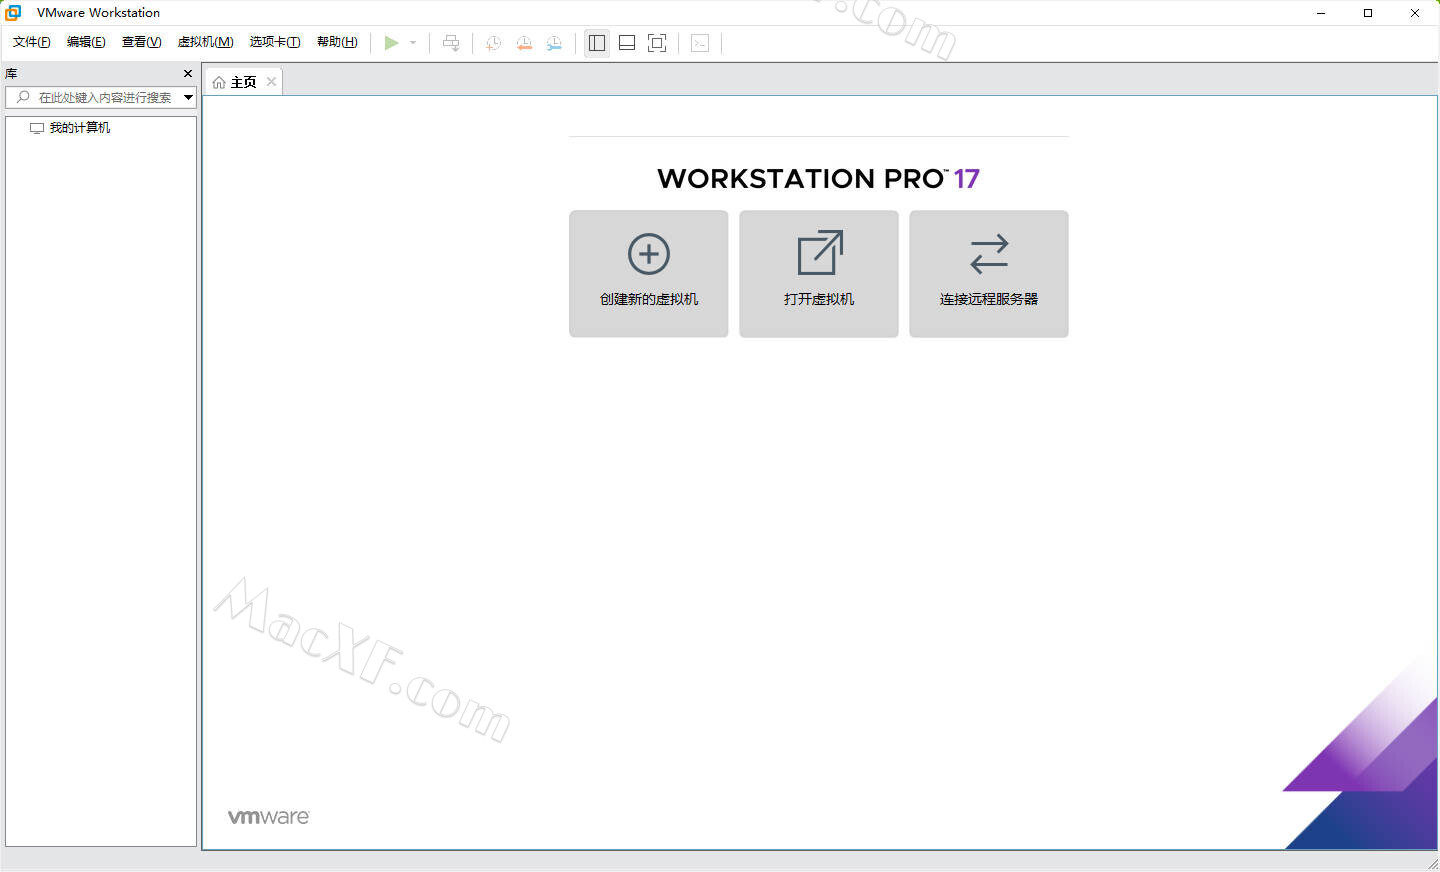Viewport: 1440px width, 872px height.
Task: Open the snapshot manager wrench icon
Action: (x=554, y=43)
